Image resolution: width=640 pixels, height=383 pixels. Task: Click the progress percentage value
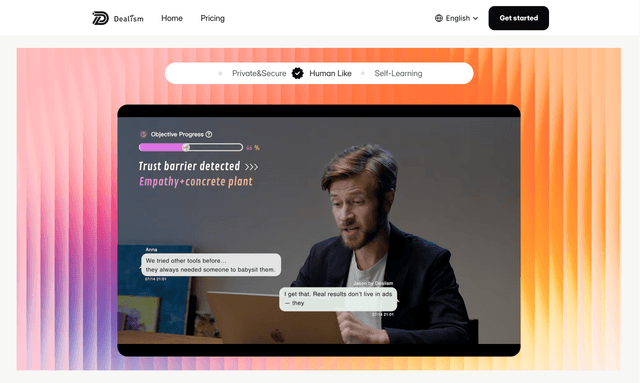(253, 148)
